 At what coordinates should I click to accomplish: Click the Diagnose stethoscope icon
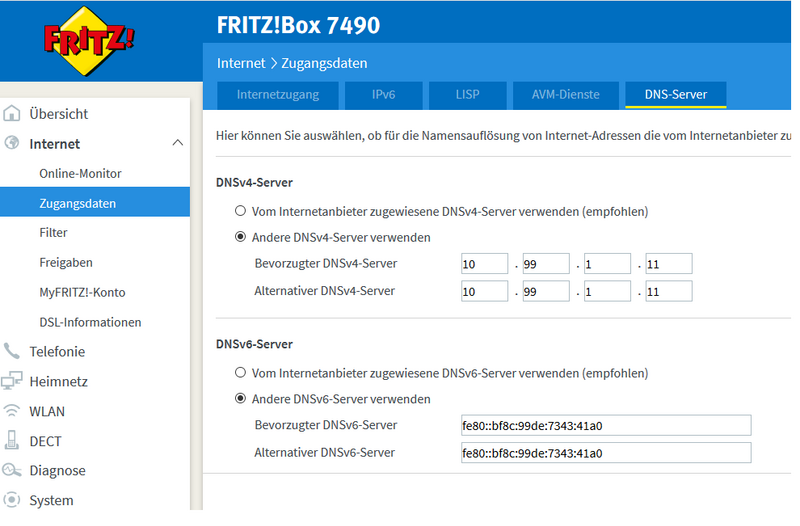12,470
